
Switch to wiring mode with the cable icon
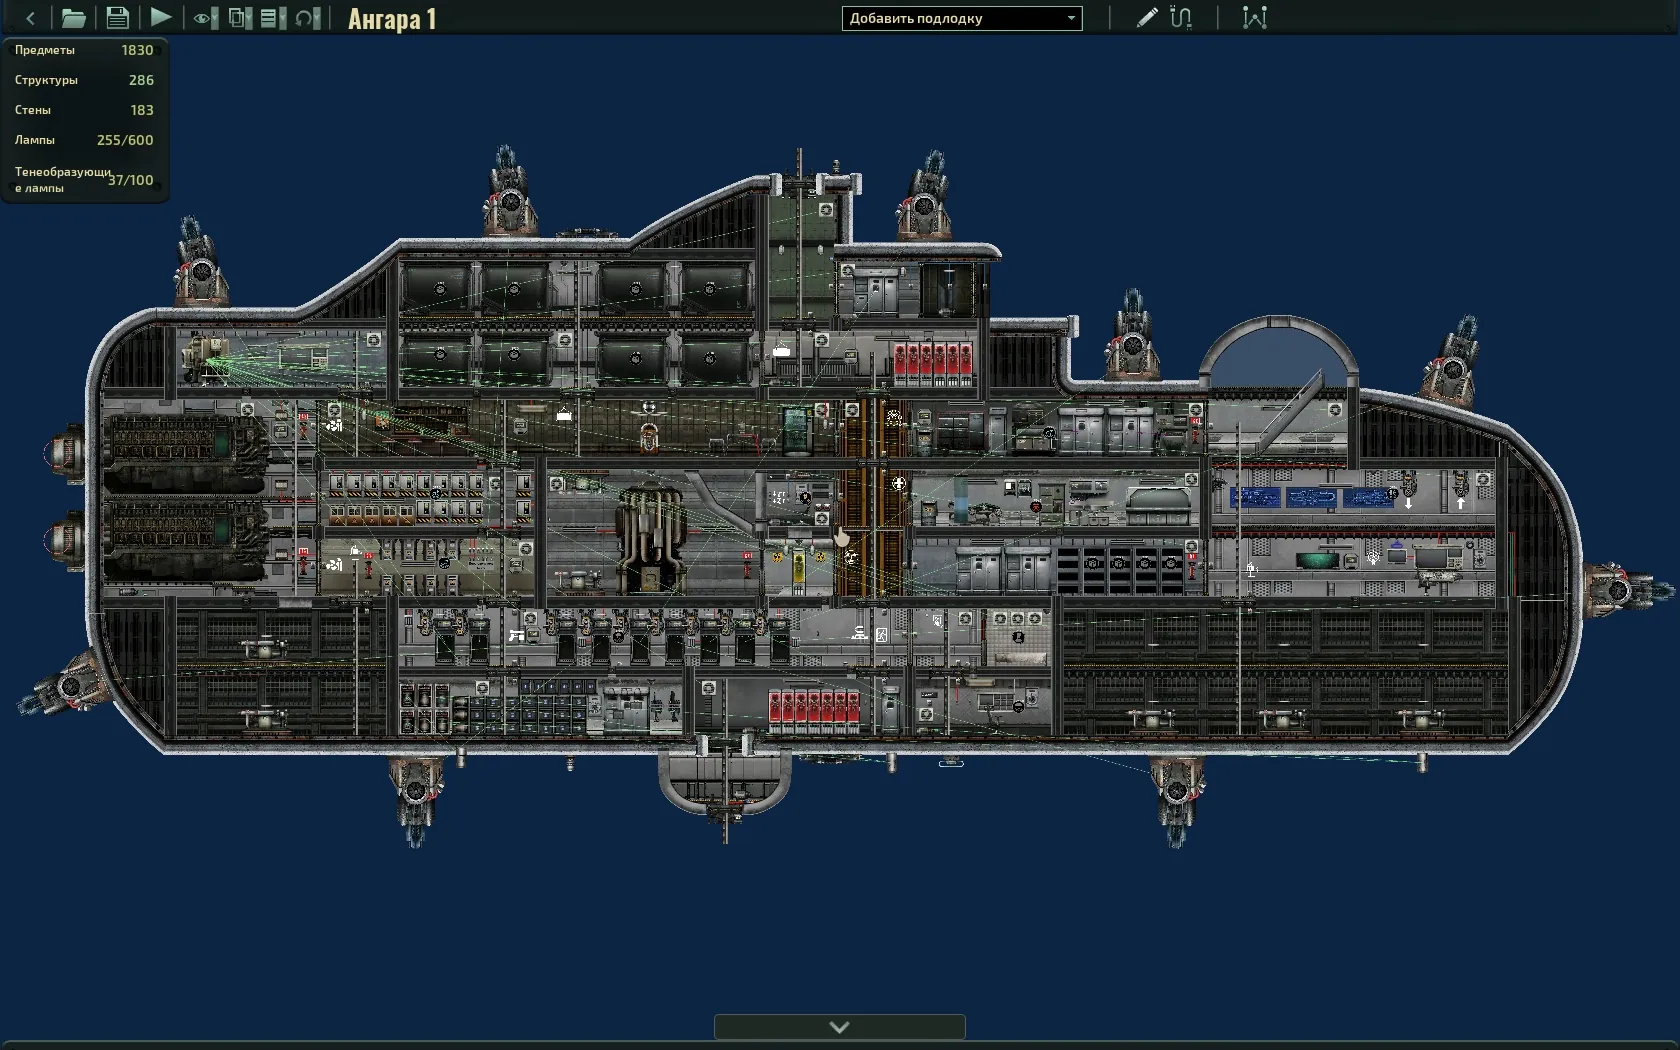[1181, 18]
